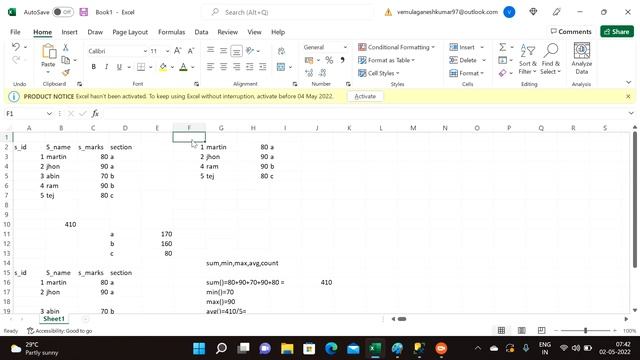The image size is (640, 360).
Task: Click into the Name Box showing F1
Action: coord(24,113)
